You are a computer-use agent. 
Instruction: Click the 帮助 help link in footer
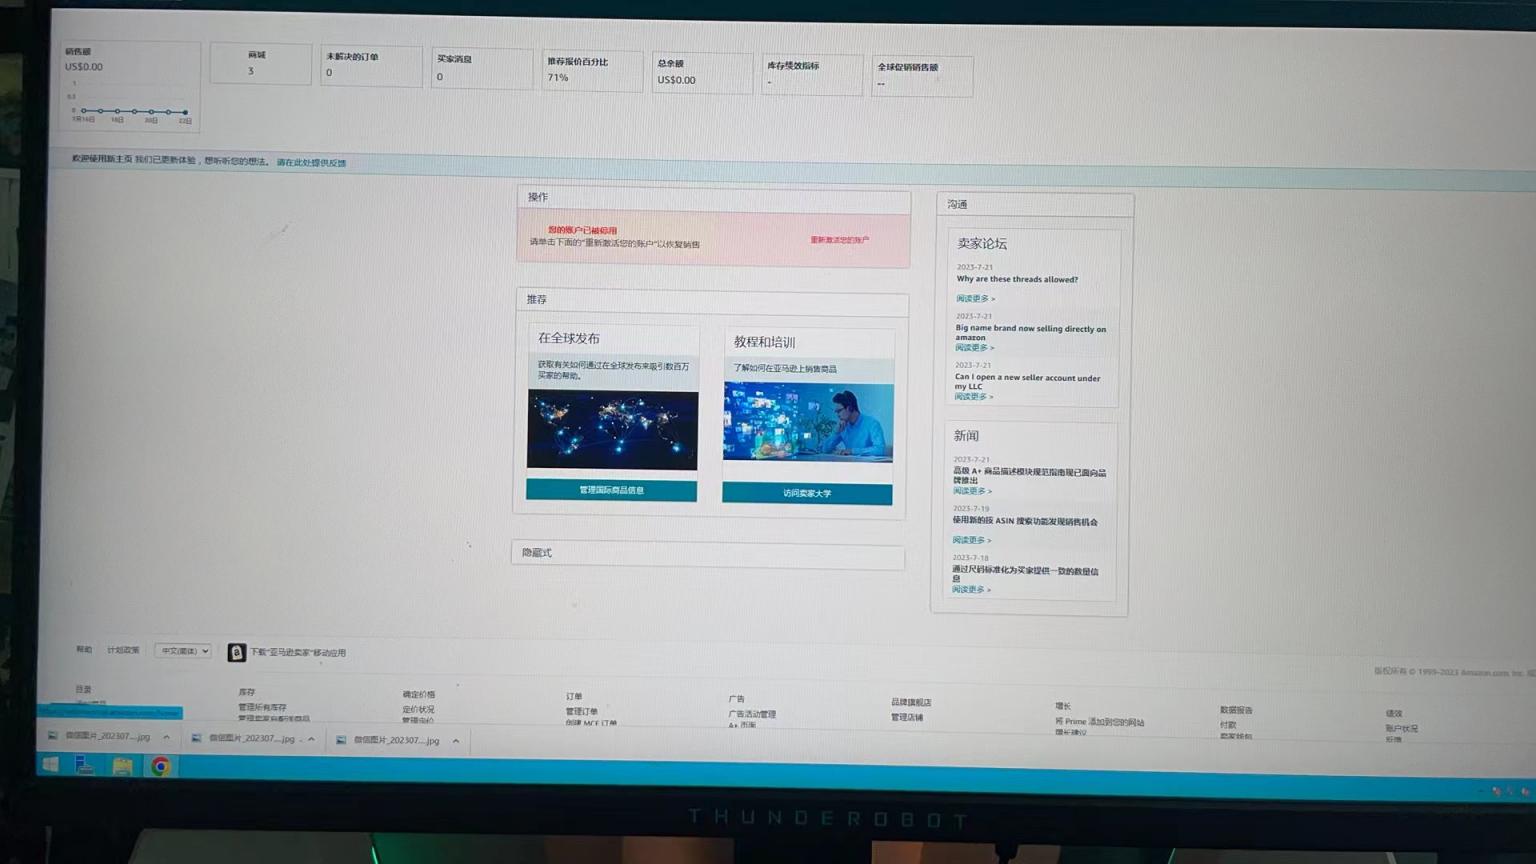(x=84, y=649)
